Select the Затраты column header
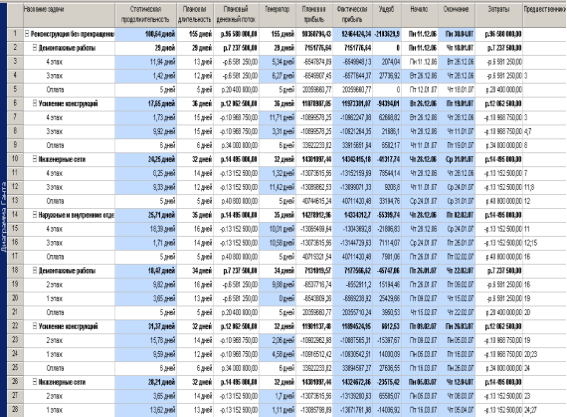 tap(499, 15)
